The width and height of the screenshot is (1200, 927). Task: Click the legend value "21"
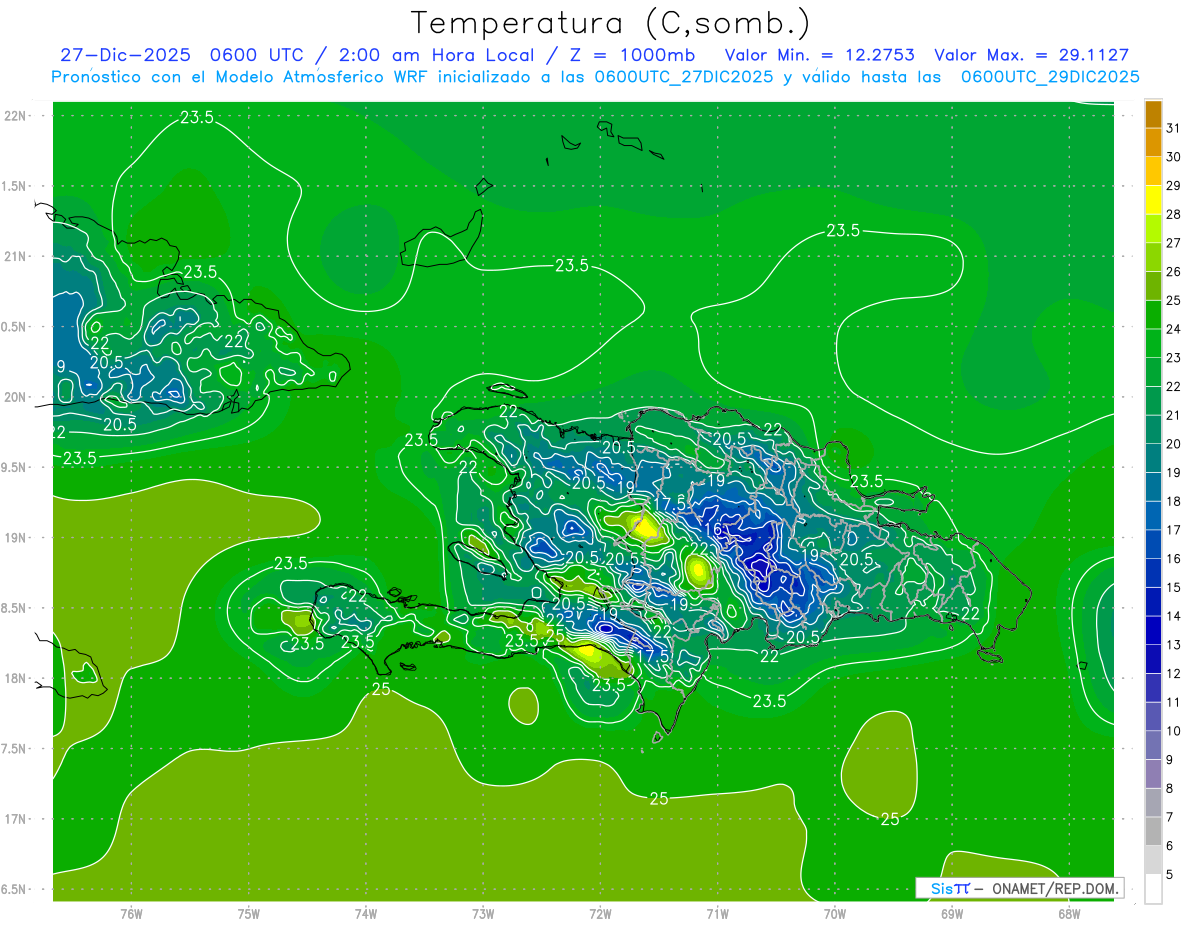[x=1174, y=415]
